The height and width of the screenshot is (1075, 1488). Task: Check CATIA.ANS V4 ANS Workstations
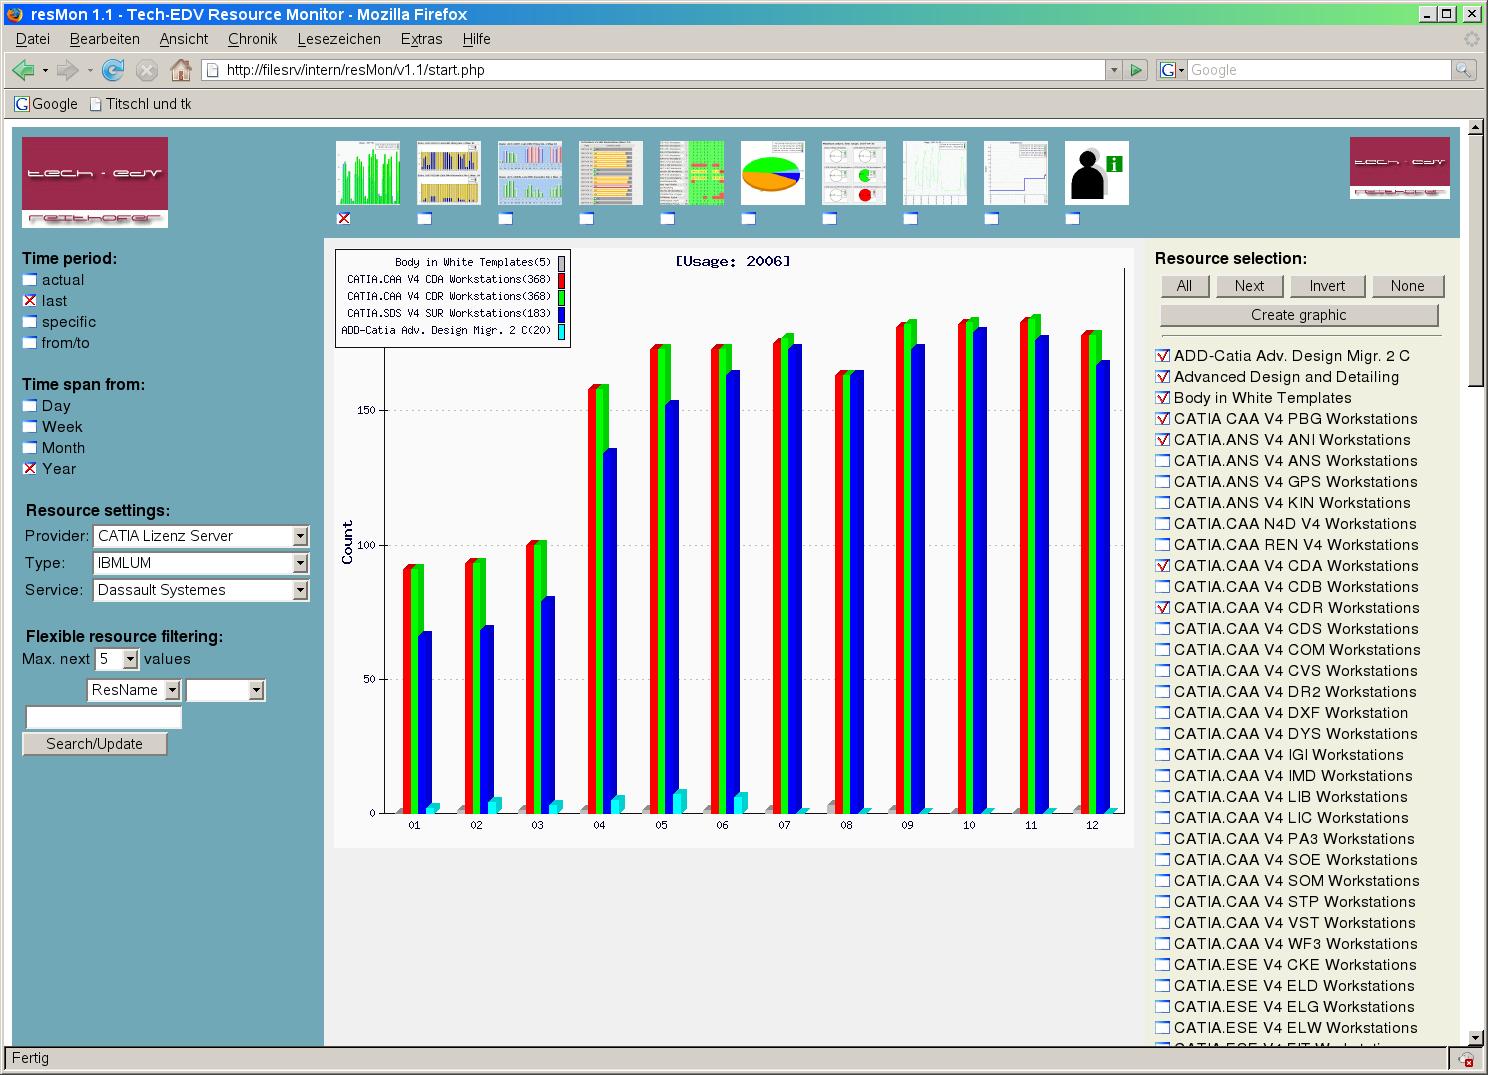pos(1162,461)
